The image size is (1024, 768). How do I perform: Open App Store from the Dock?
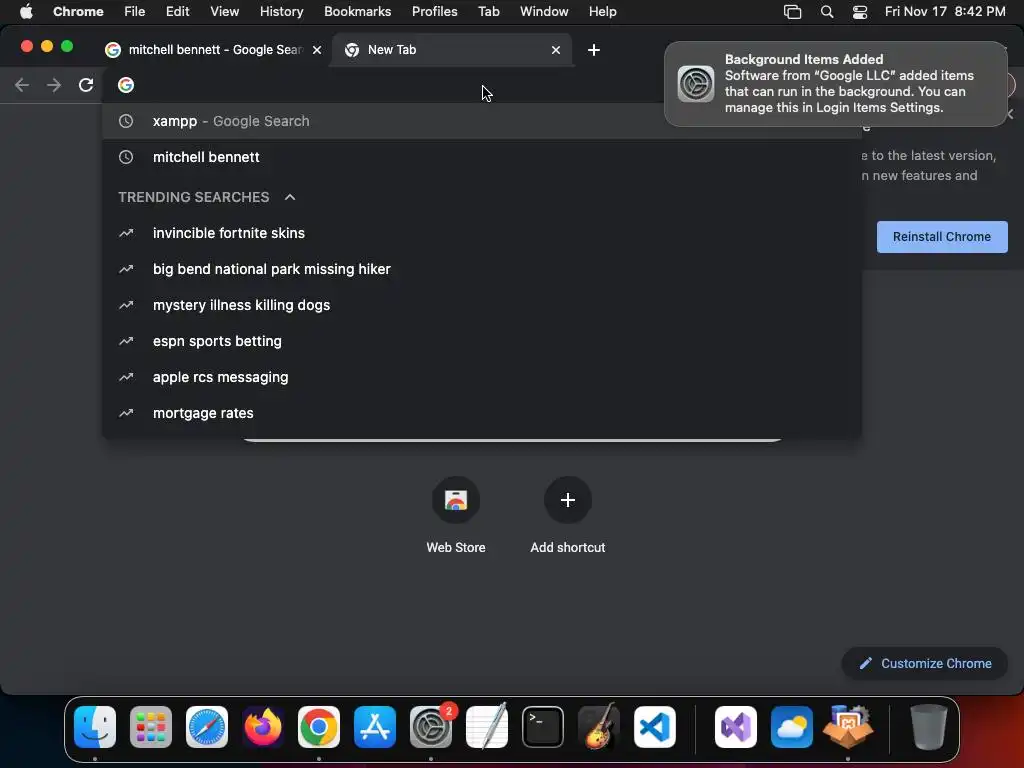click(375, 727)
